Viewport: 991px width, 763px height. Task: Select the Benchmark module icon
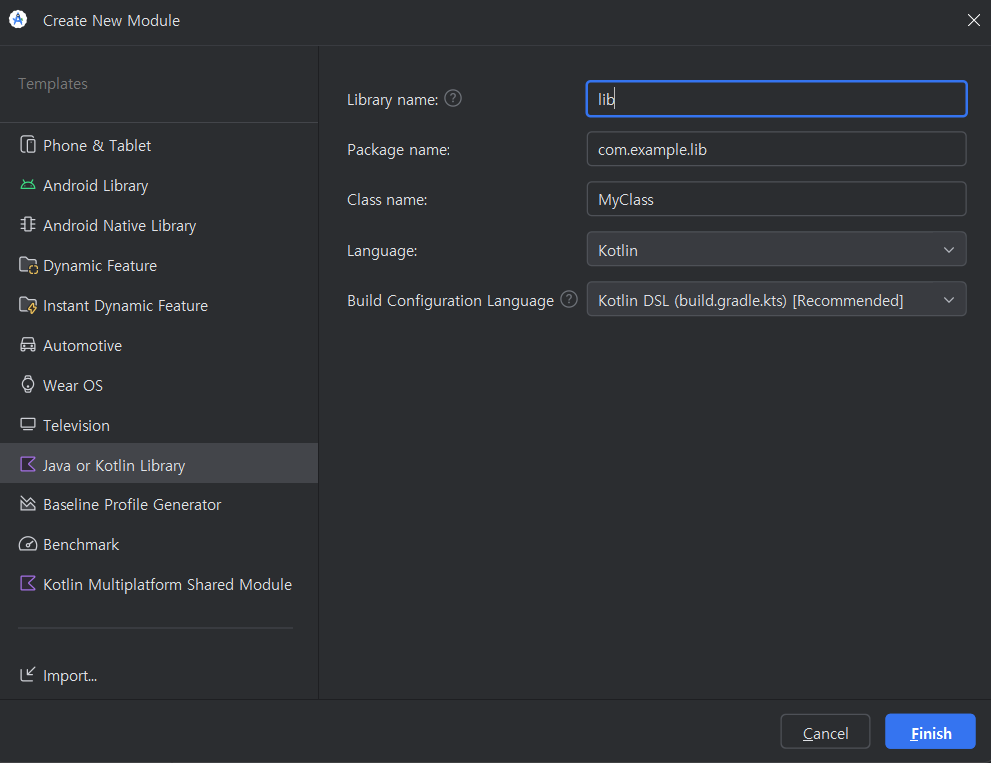(x=27, y=544)
